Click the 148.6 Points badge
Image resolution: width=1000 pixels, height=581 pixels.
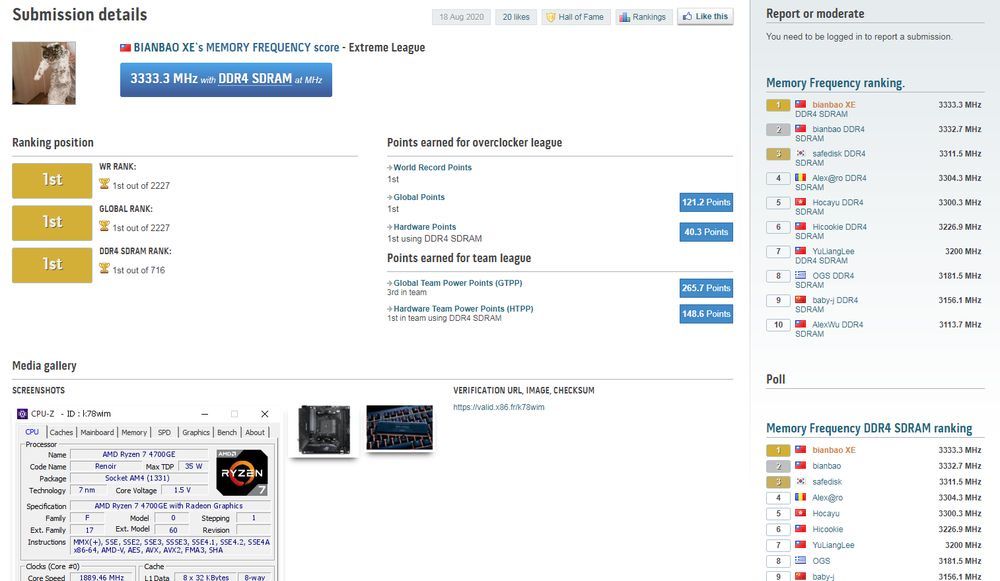coord(706,314)
